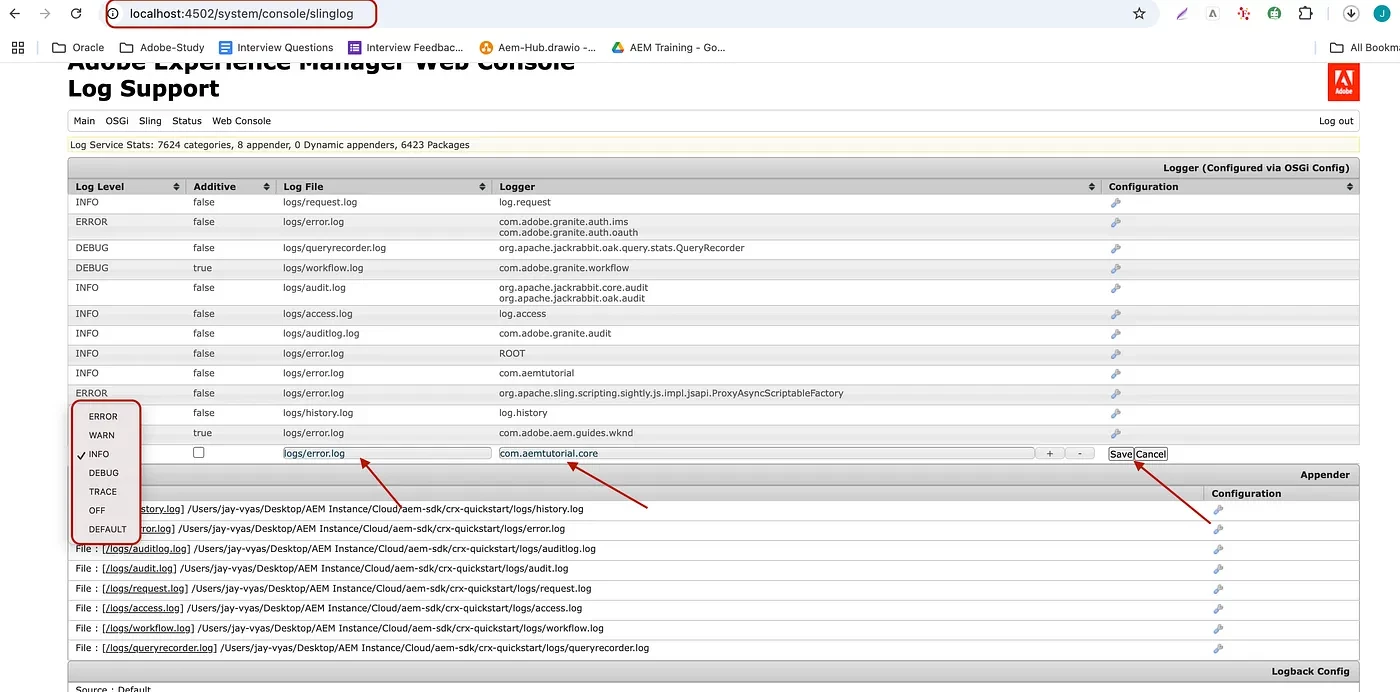The width and height of the screenshot is (1400, 692).
Task: Edit the ROOT logger configuration
Action: tap(1116, 355)
